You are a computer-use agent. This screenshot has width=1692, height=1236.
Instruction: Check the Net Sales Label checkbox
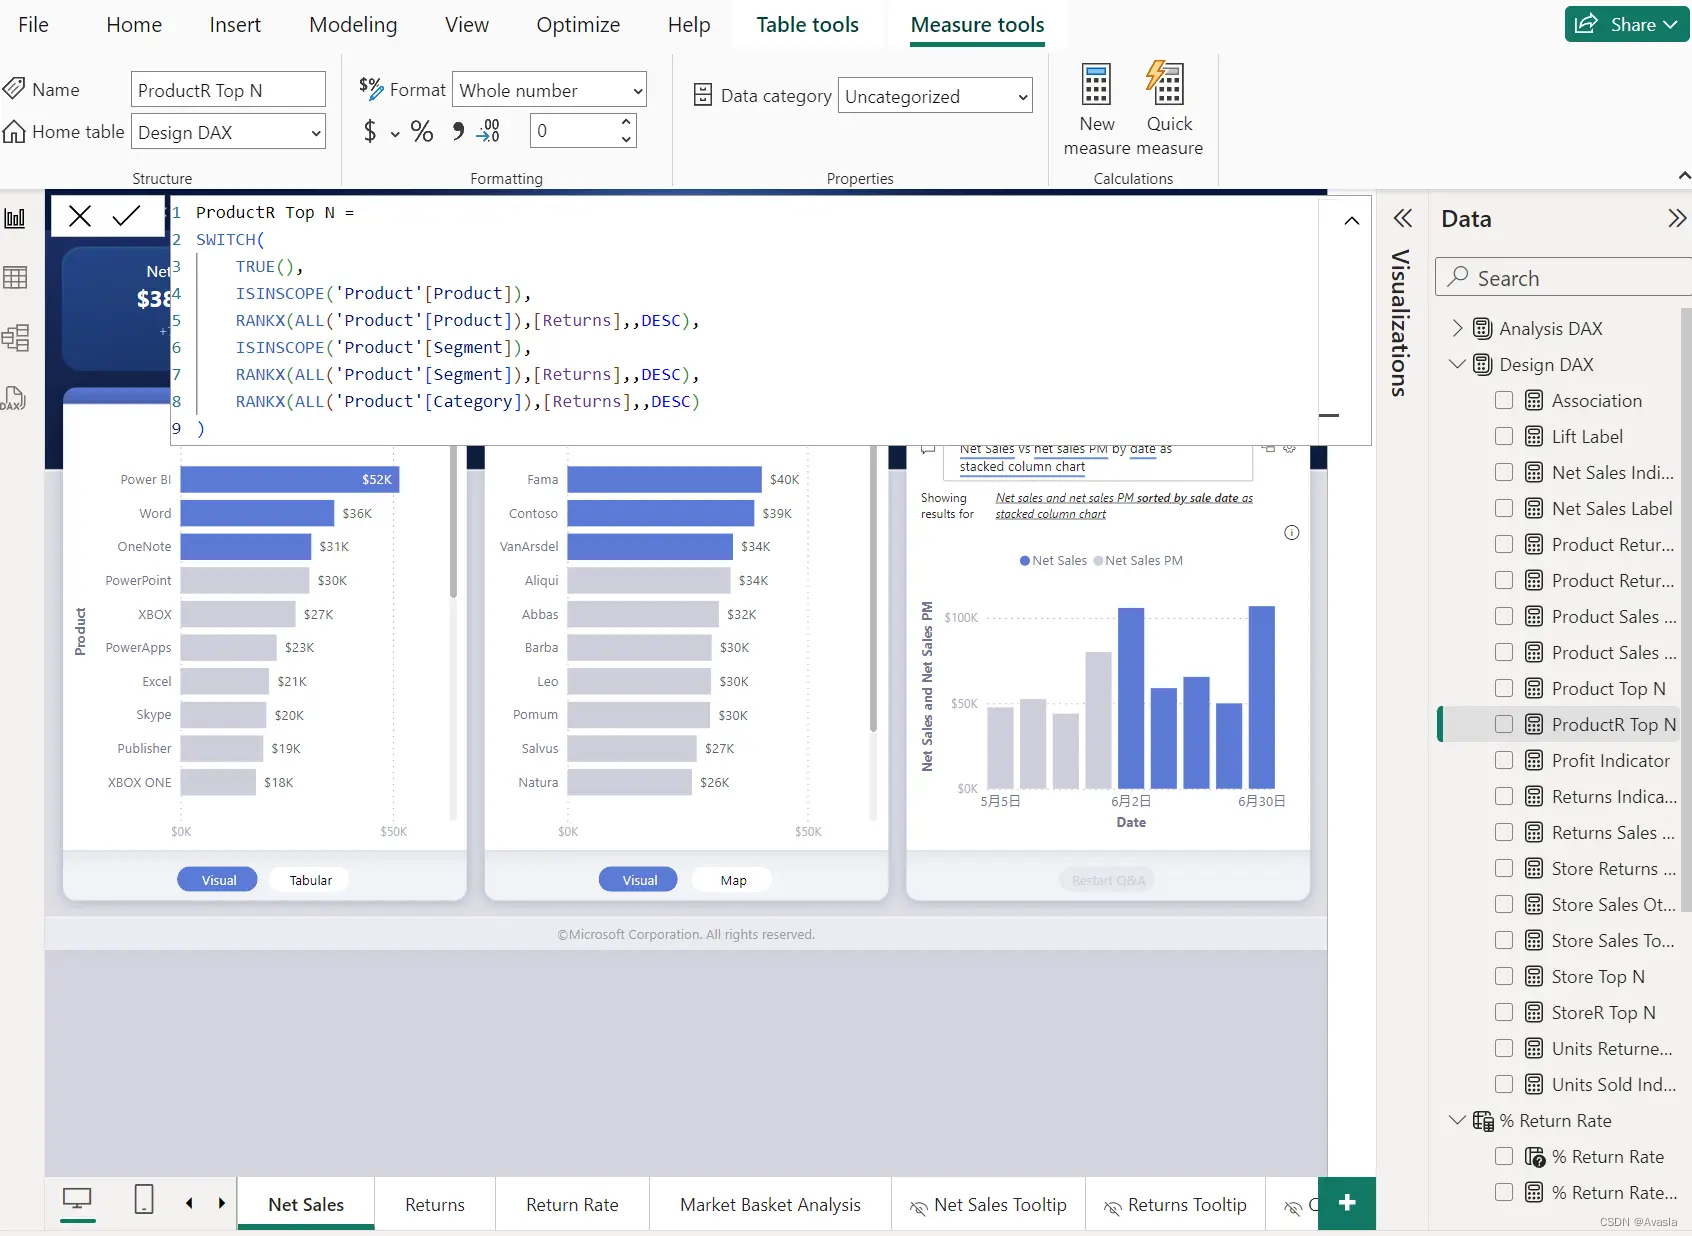[x=1503, y=508]
